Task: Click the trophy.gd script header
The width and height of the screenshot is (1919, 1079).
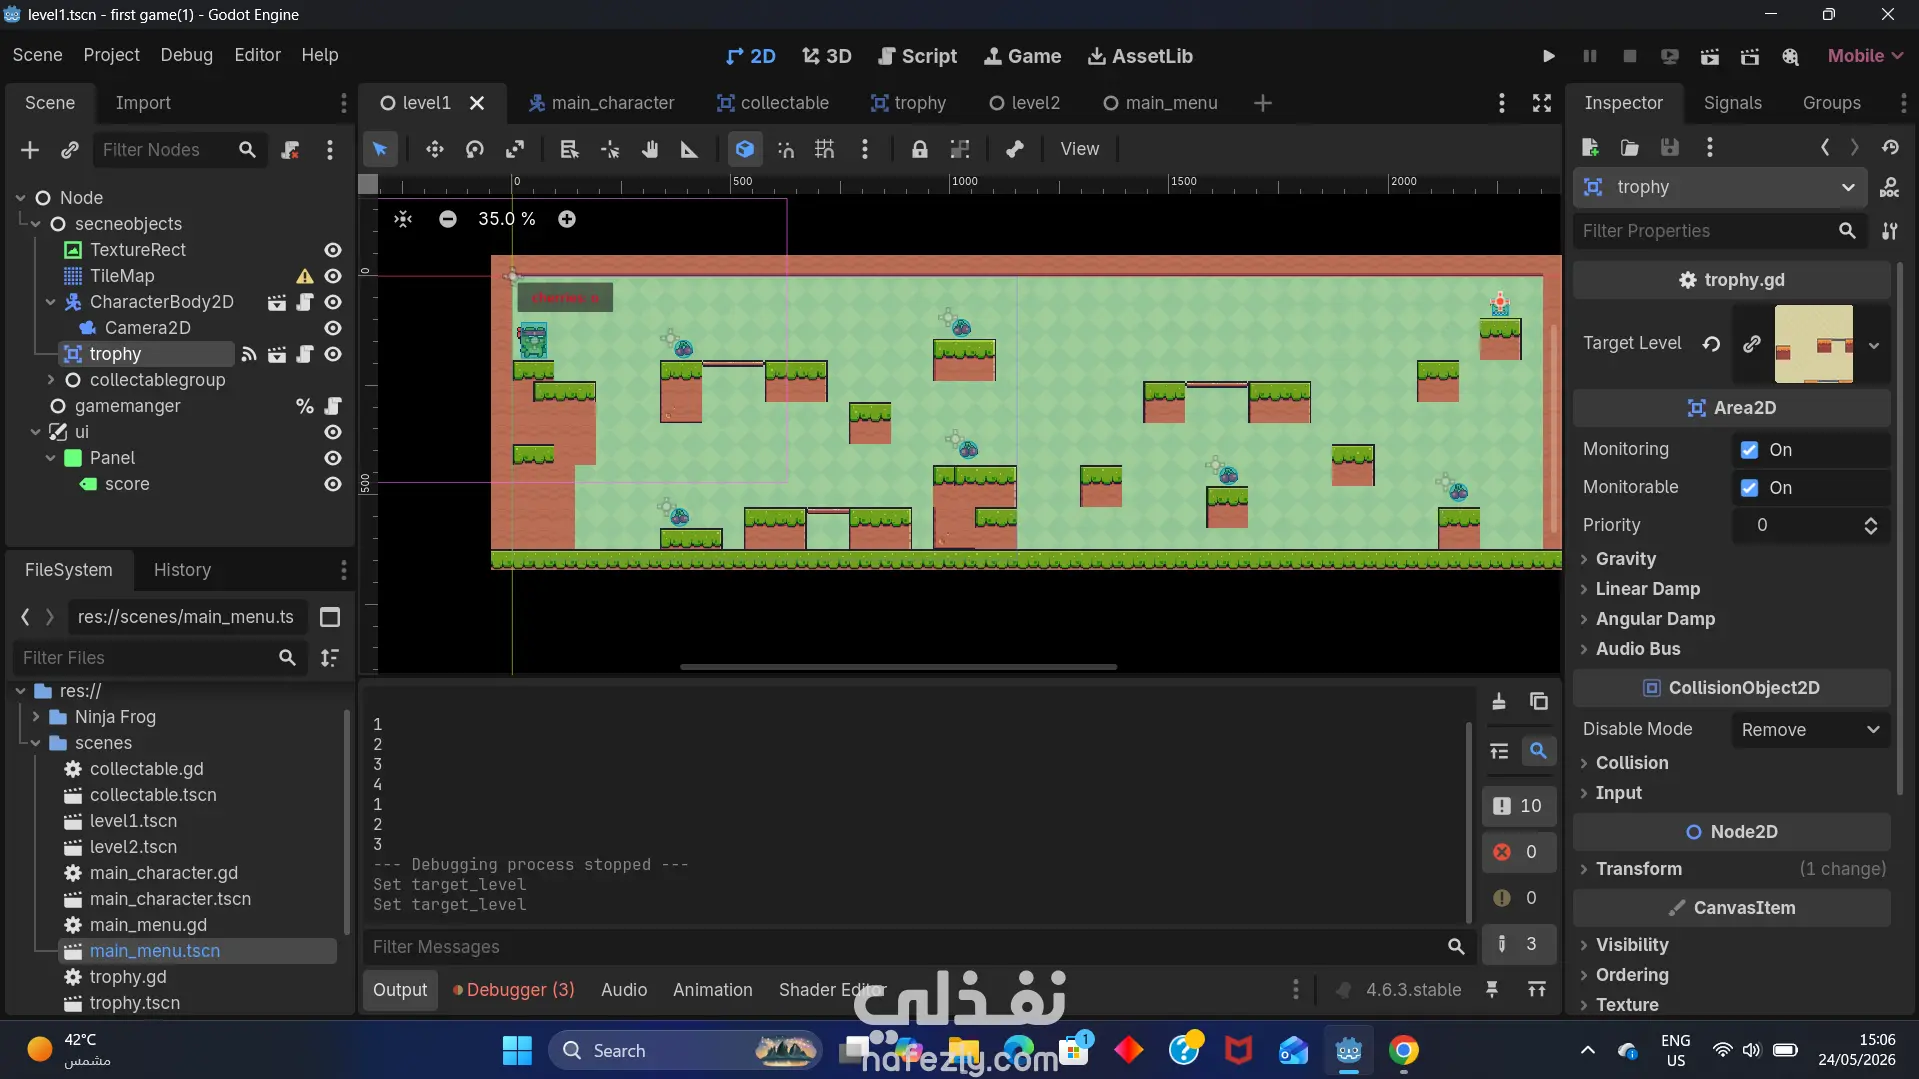Action: 1732,280
